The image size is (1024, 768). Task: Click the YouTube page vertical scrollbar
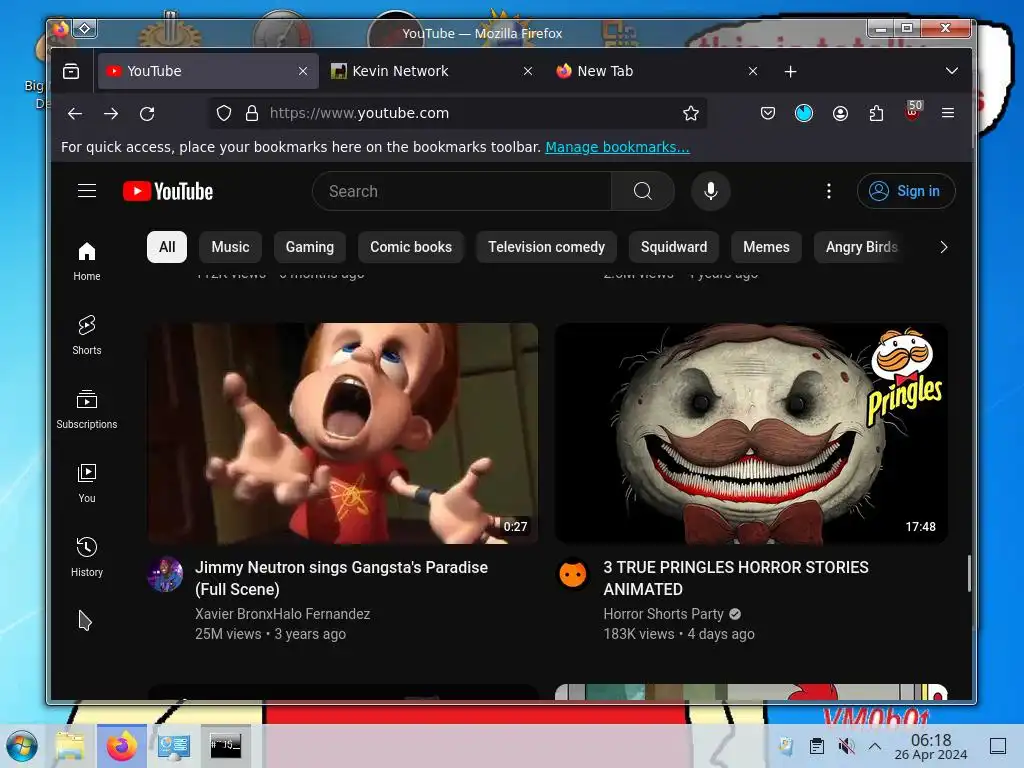click(969, 573)
